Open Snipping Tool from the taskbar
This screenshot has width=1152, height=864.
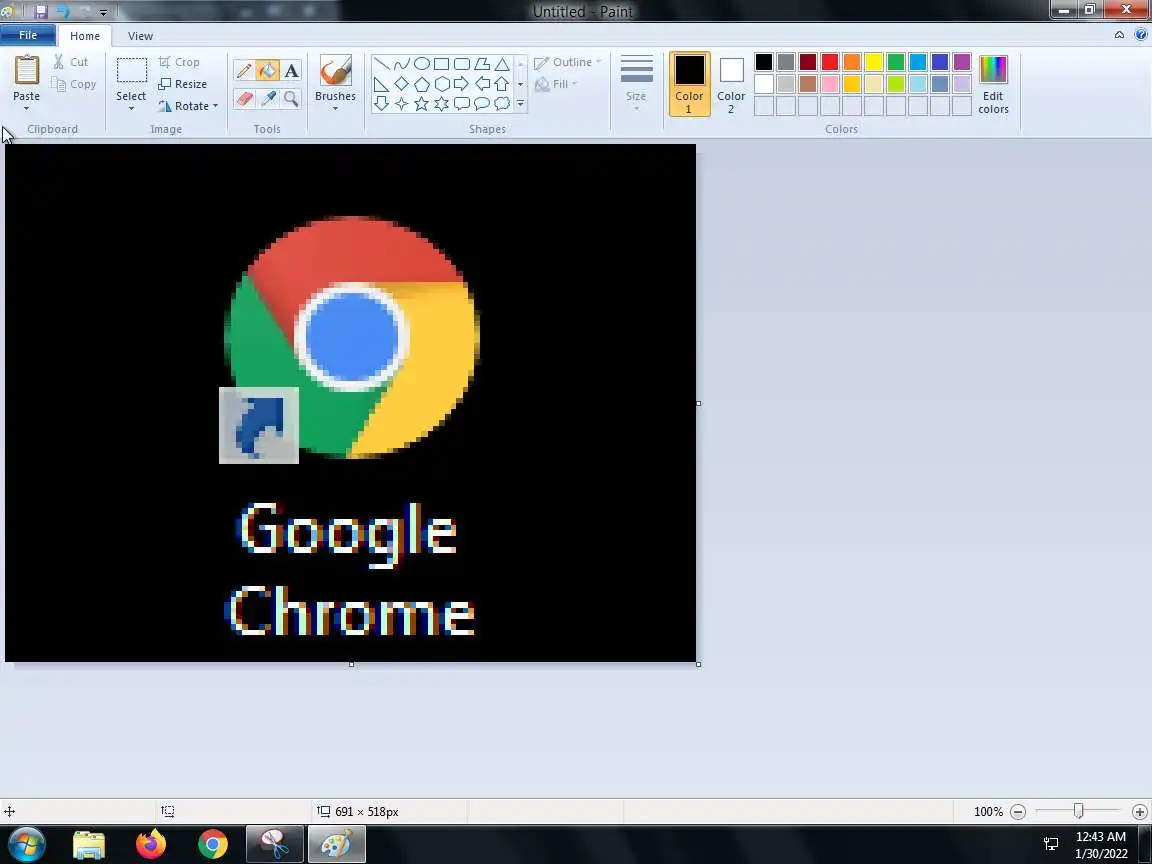click(x=274, y=844)
